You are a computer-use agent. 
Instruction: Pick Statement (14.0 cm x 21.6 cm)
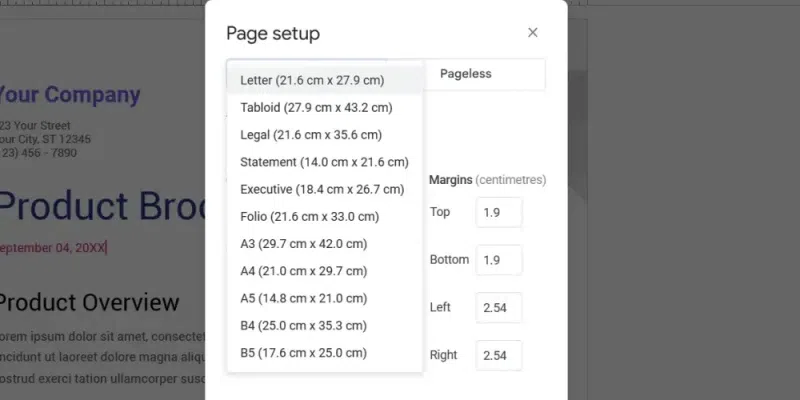coord(325,162)
